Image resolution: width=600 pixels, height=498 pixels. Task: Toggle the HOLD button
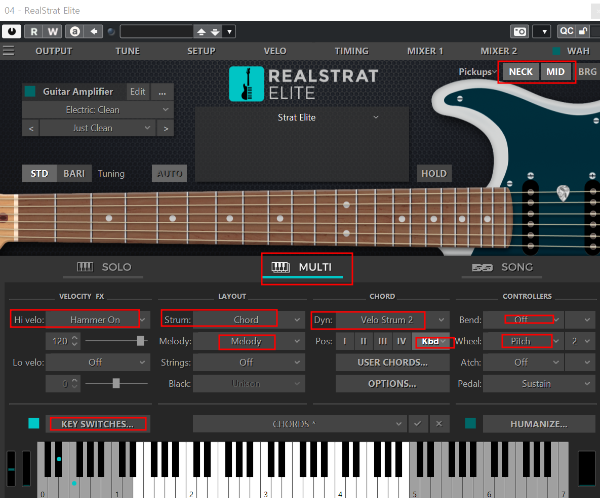click(x=434, y=174)
